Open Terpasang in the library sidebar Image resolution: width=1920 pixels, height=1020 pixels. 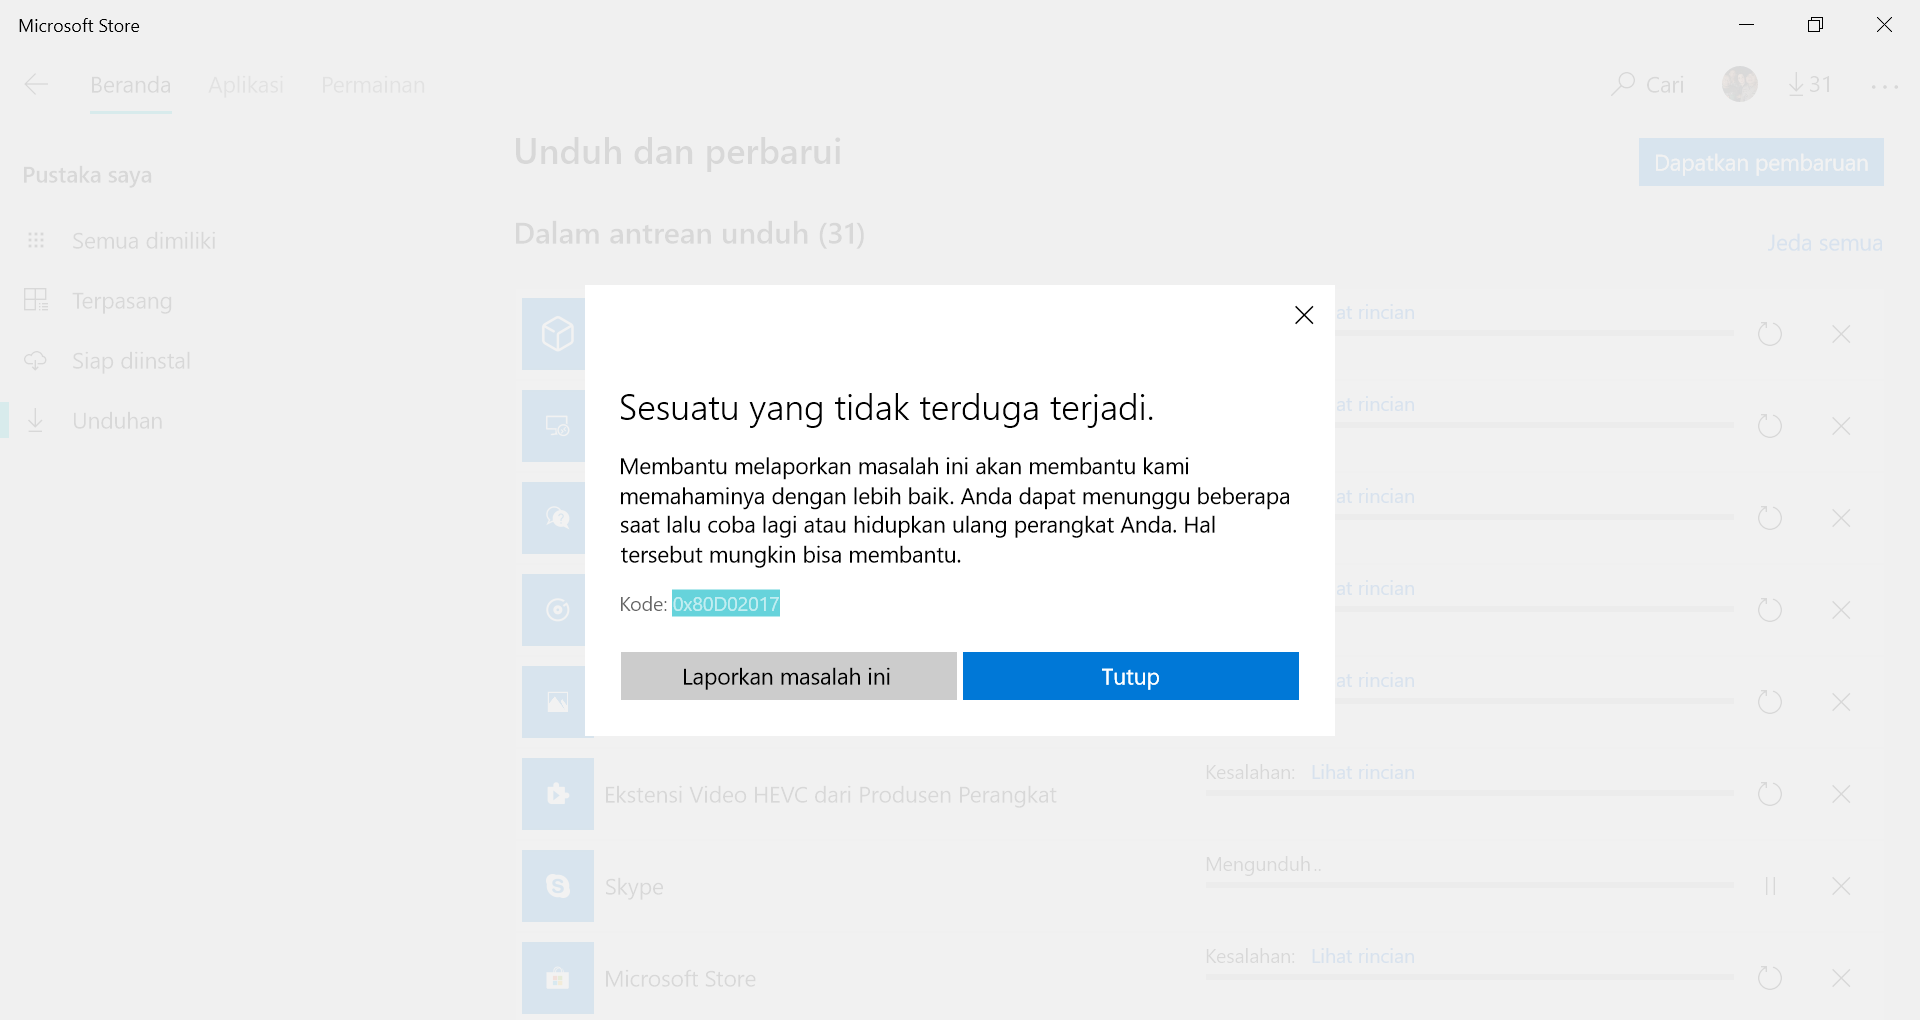pyautogui.click(x=98, y=301)
